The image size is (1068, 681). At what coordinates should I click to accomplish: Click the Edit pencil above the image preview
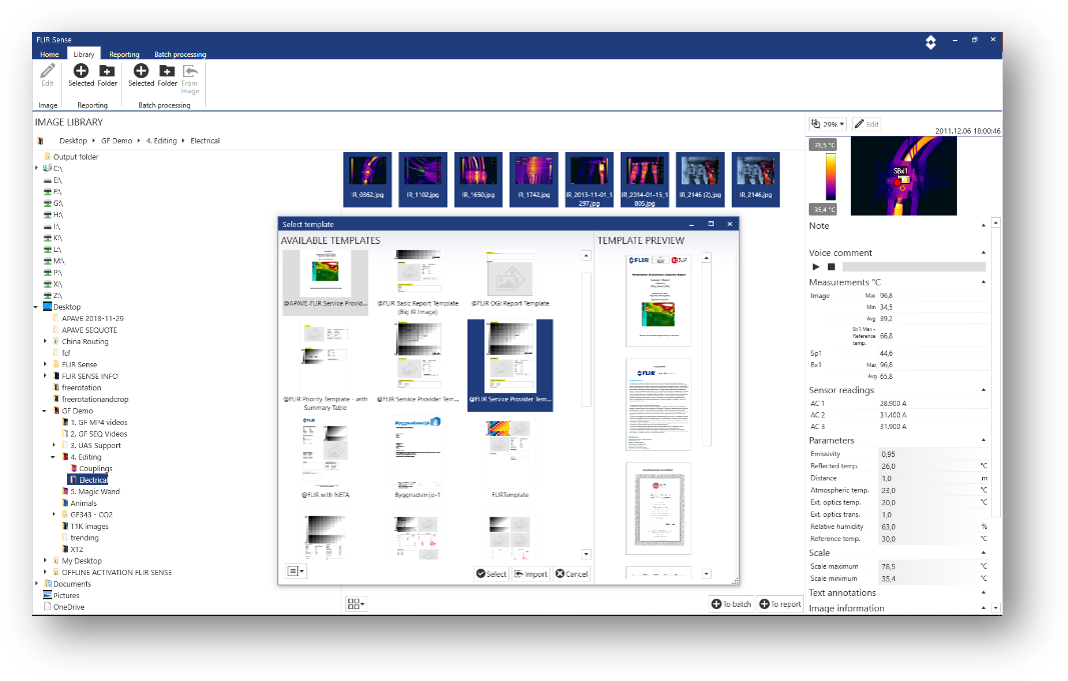pyautogui.click(x=866, y=123)
